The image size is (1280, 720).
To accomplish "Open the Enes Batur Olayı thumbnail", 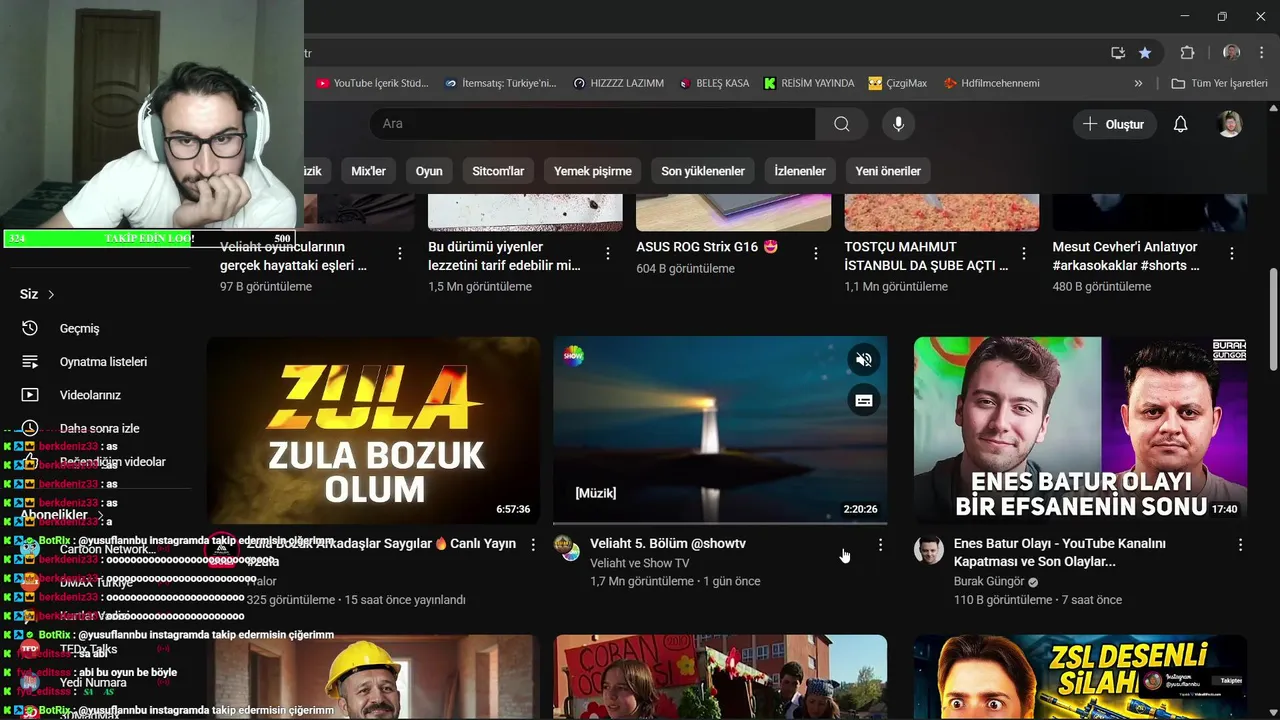I will click(1080, 430).
